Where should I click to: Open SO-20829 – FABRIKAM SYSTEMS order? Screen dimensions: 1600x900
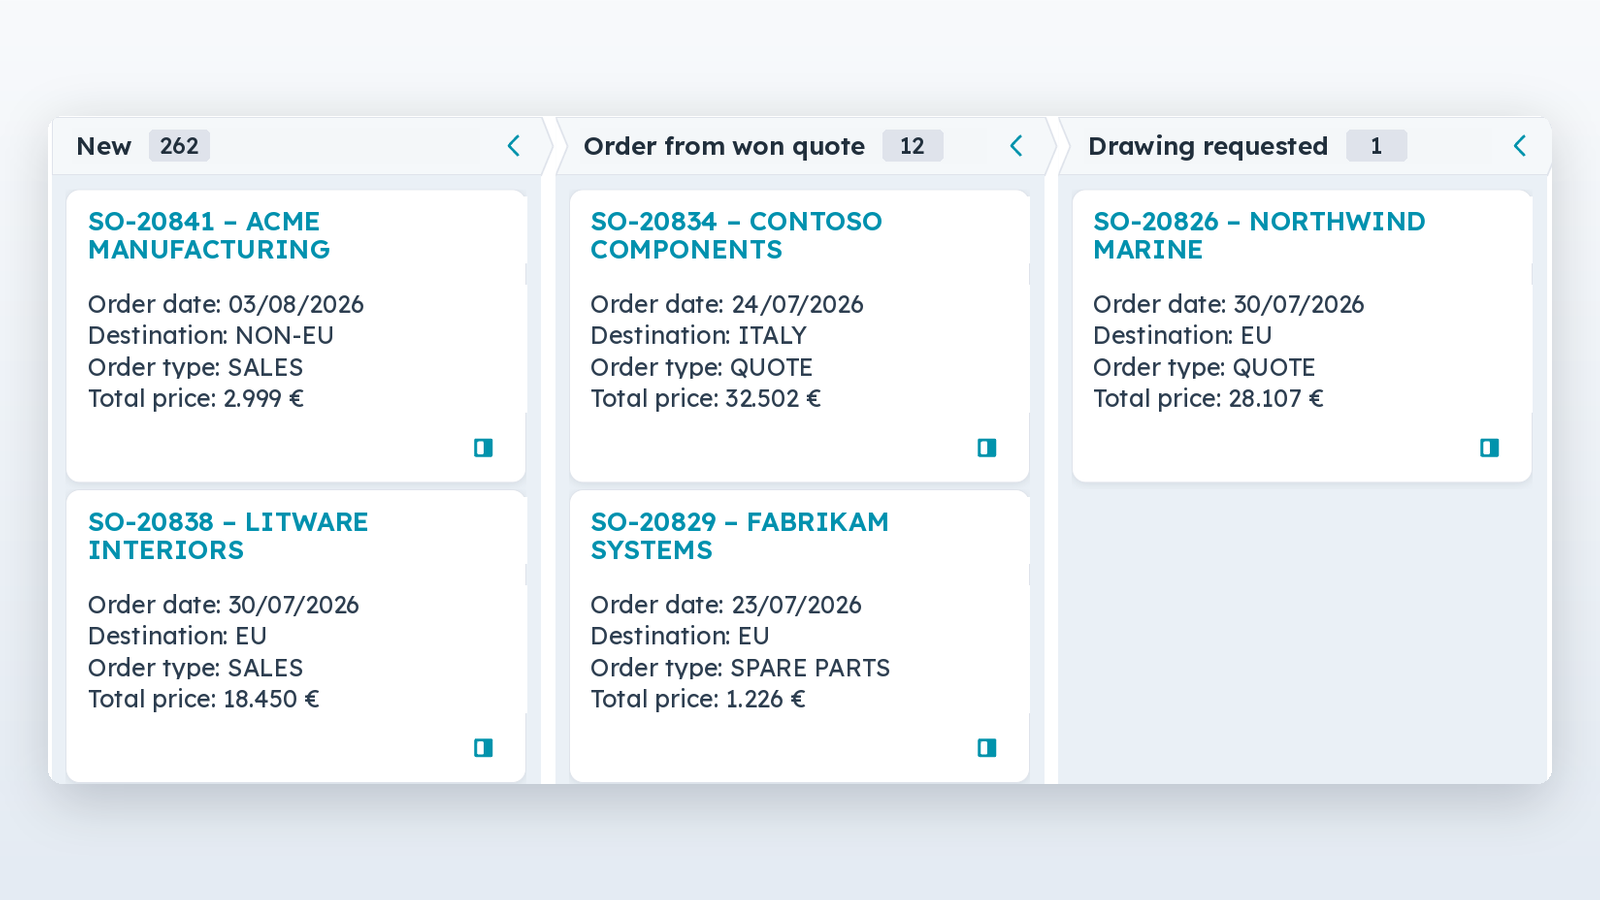click(739, 536)
